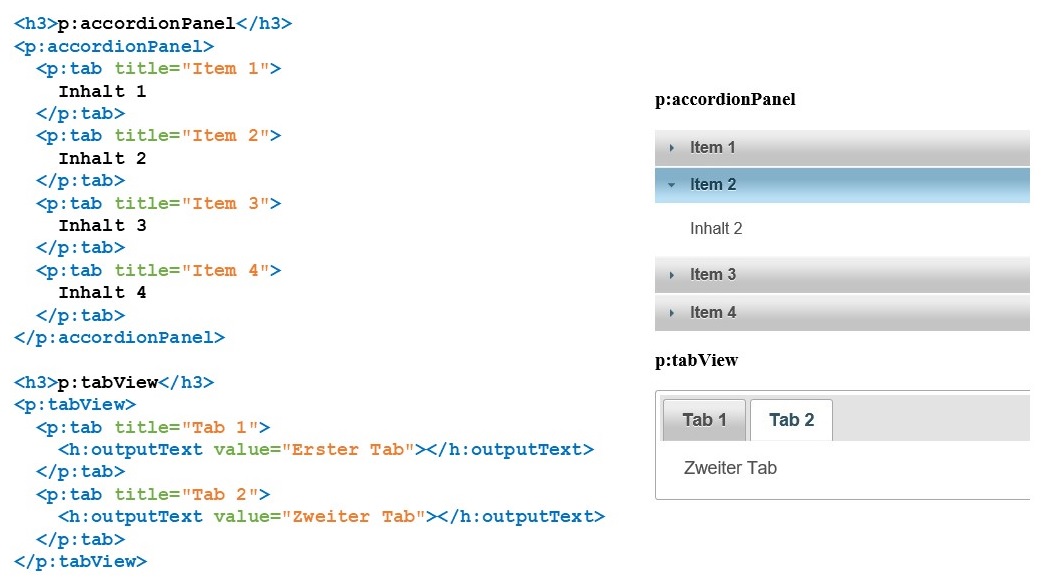The image size is (1041, 579).
Task: Click the Item 3 accordion header title
Action: 712,275
